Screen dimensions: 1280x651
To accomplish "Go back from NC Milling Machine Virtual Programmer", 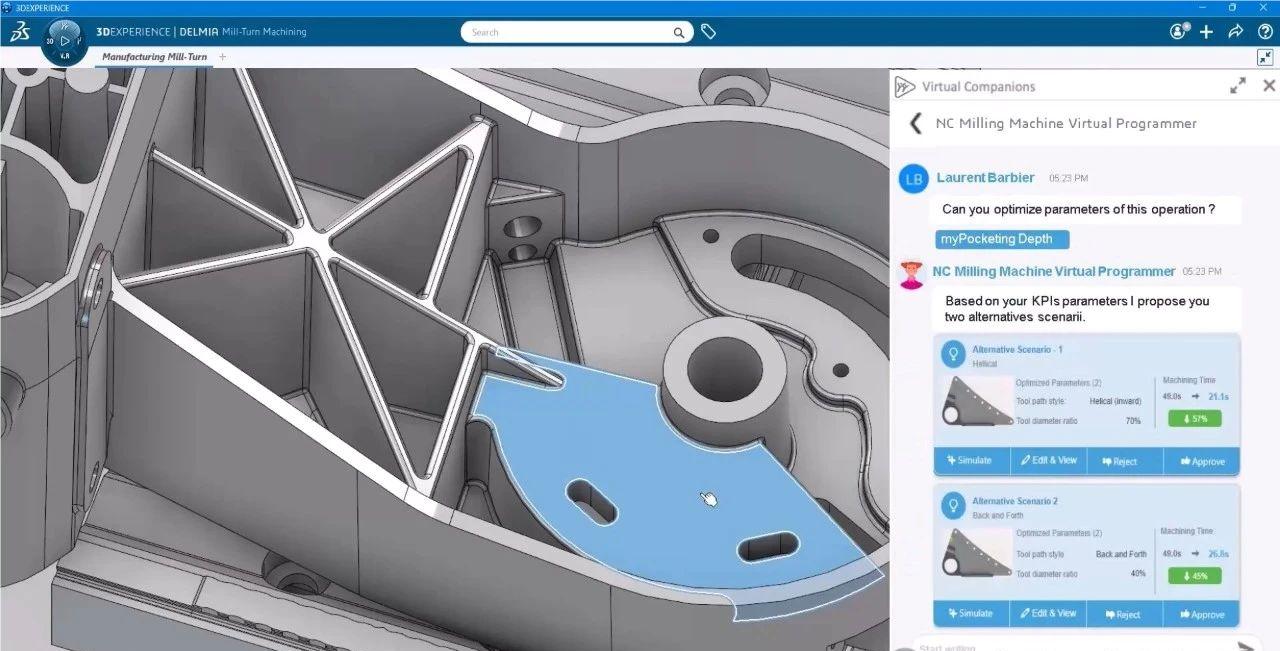I will [914, 123].
